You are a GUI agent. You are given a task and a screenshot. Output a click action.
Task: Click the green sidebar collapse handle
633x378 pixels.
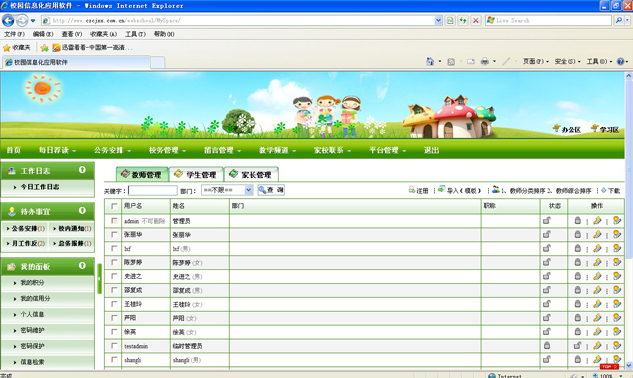99,279
